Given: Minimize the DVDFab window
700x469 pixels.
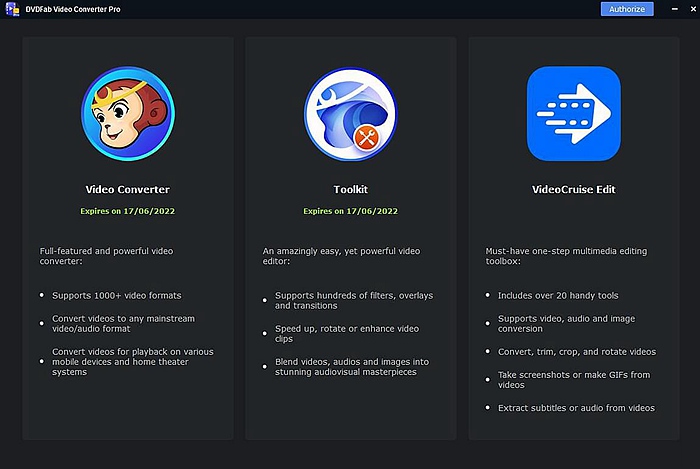Looking at the screenshot, I should click(x=675, y=9).
